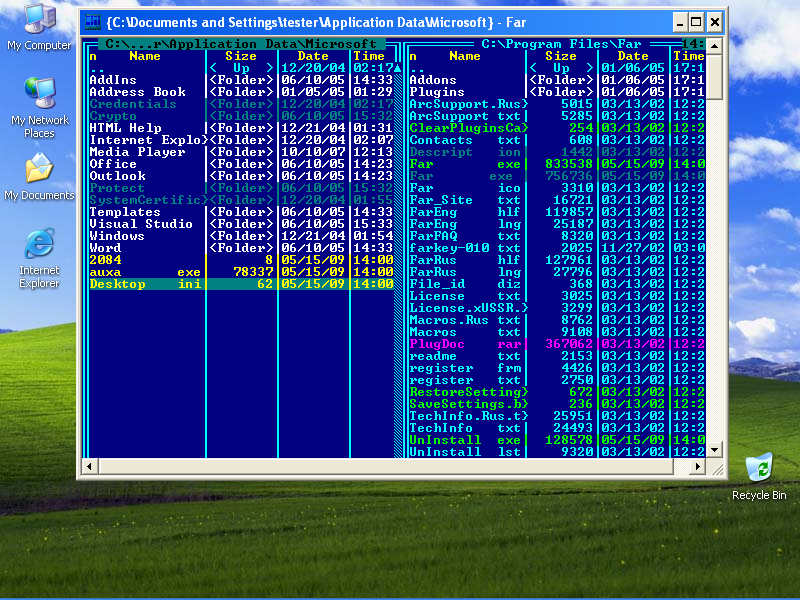Select the Far ico file

coord(557,188)
